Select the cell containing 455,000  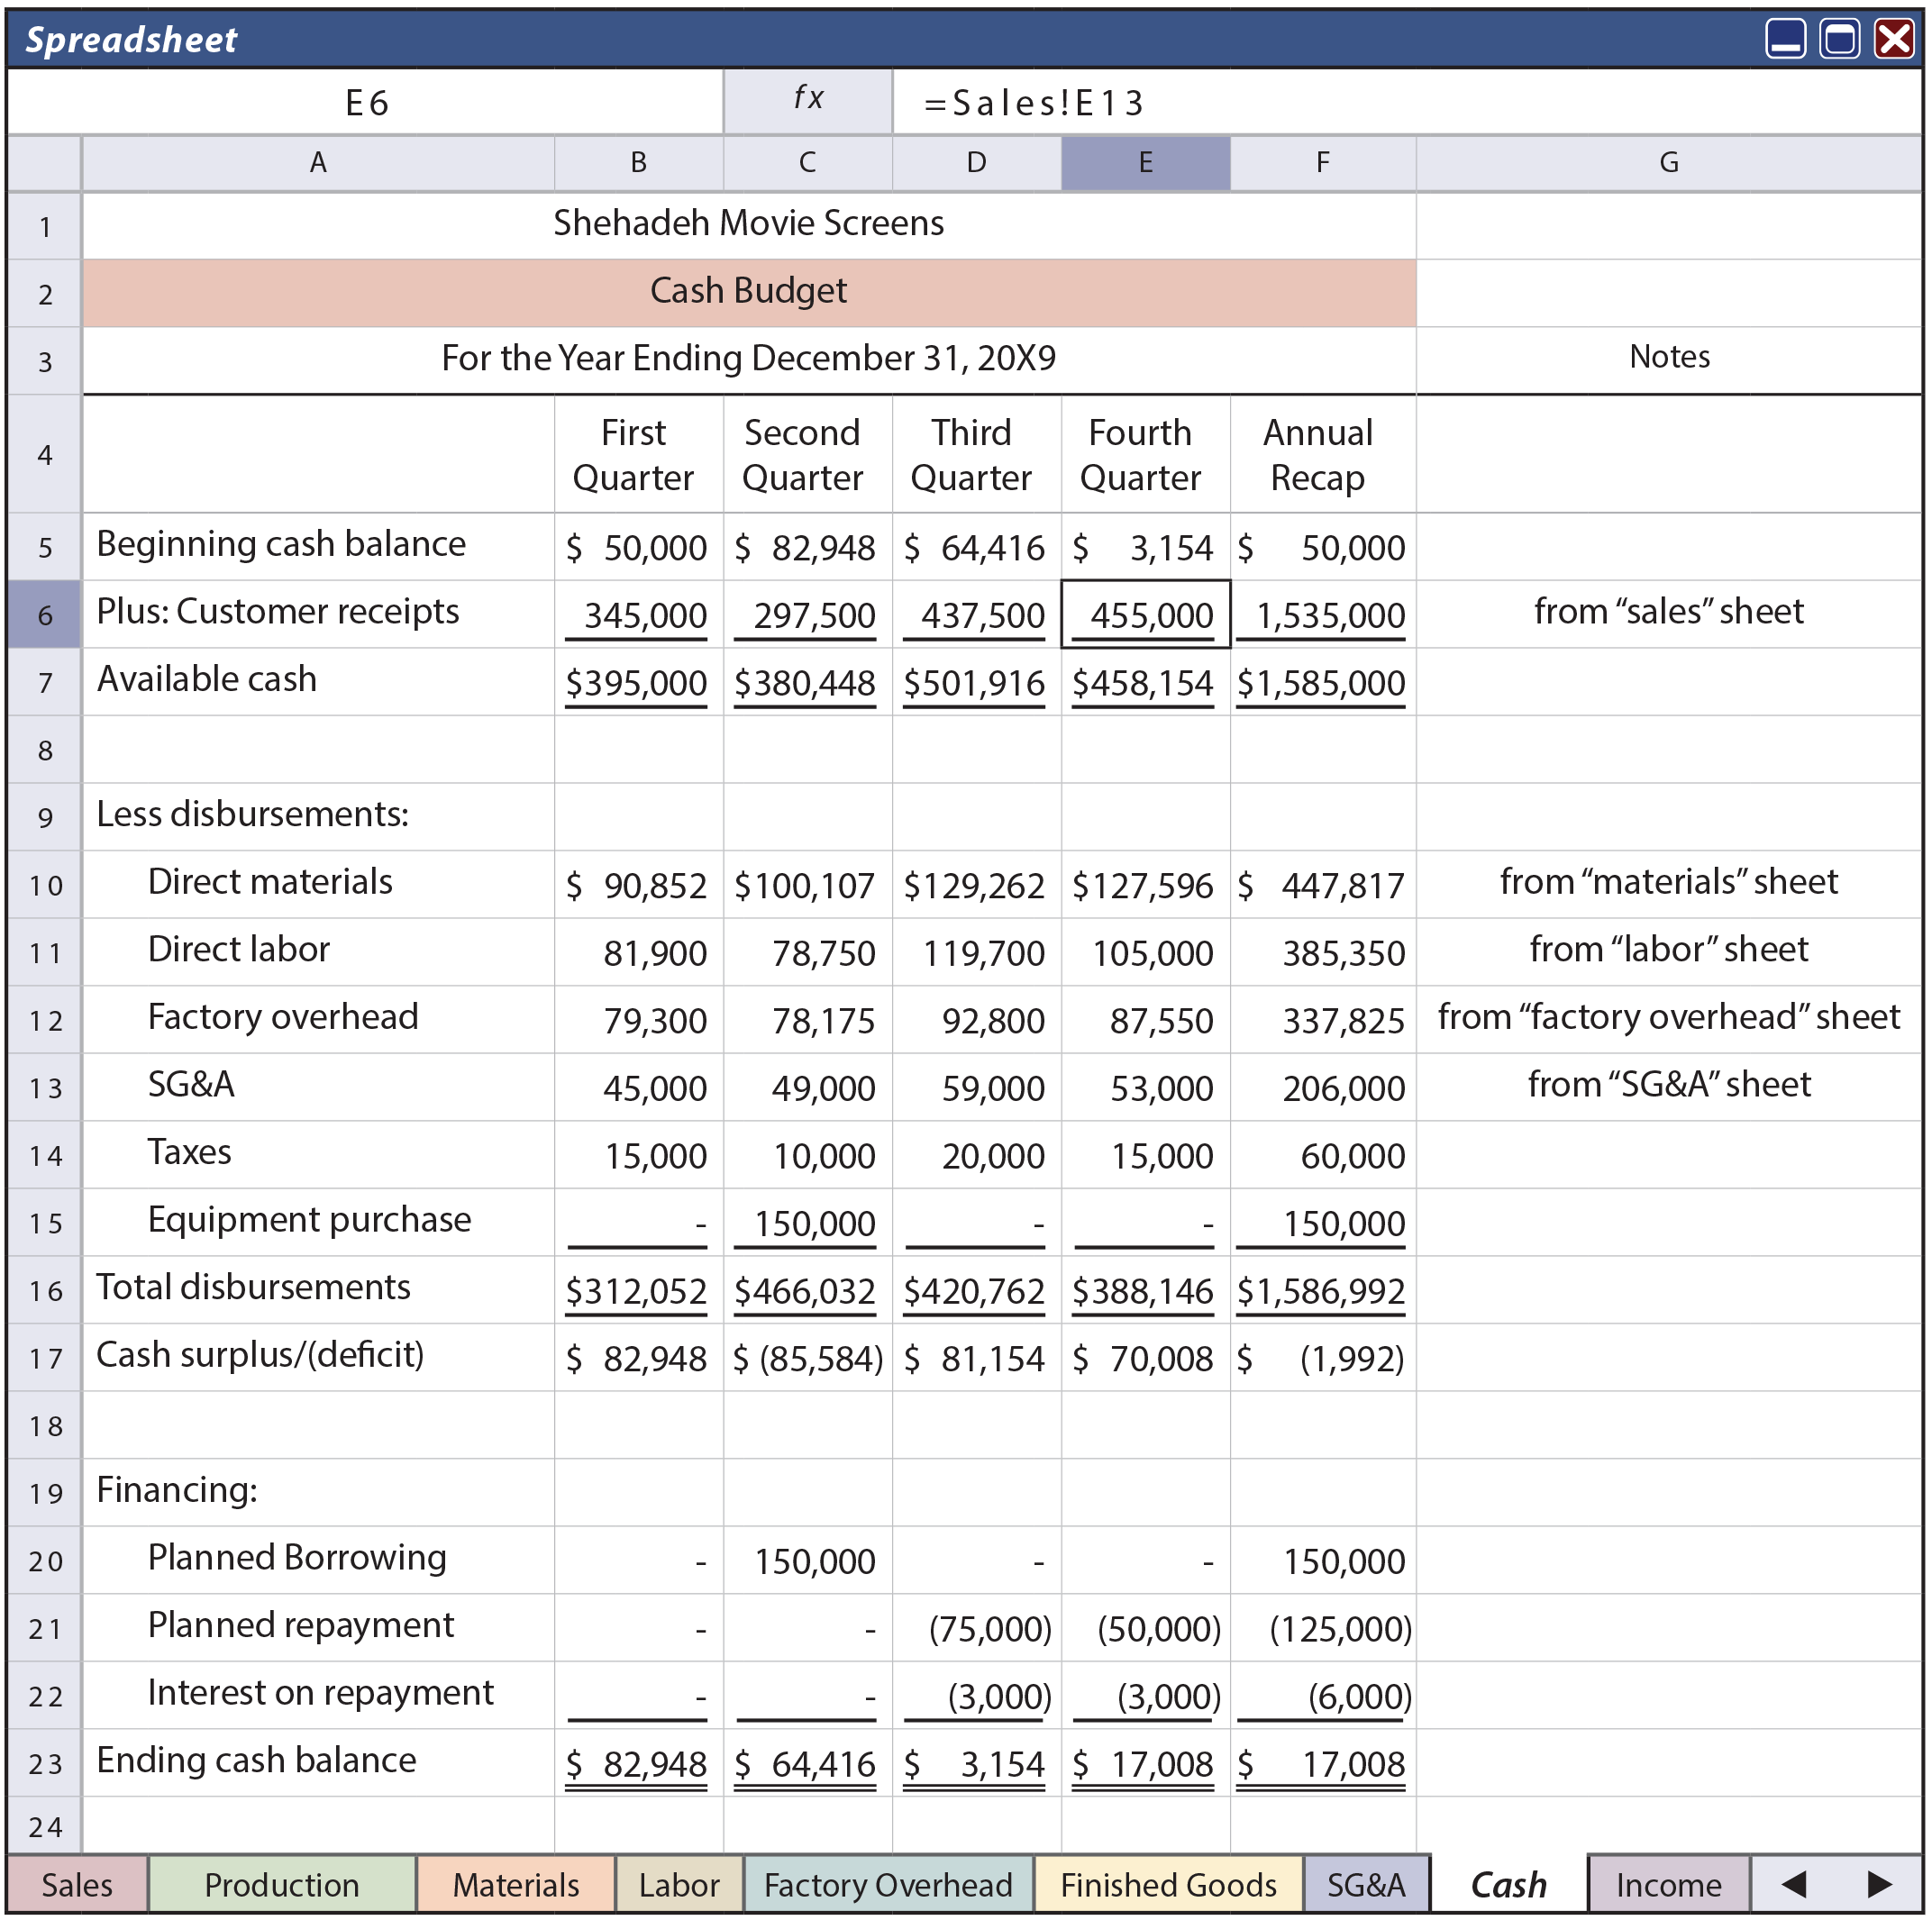[1145, 614]
